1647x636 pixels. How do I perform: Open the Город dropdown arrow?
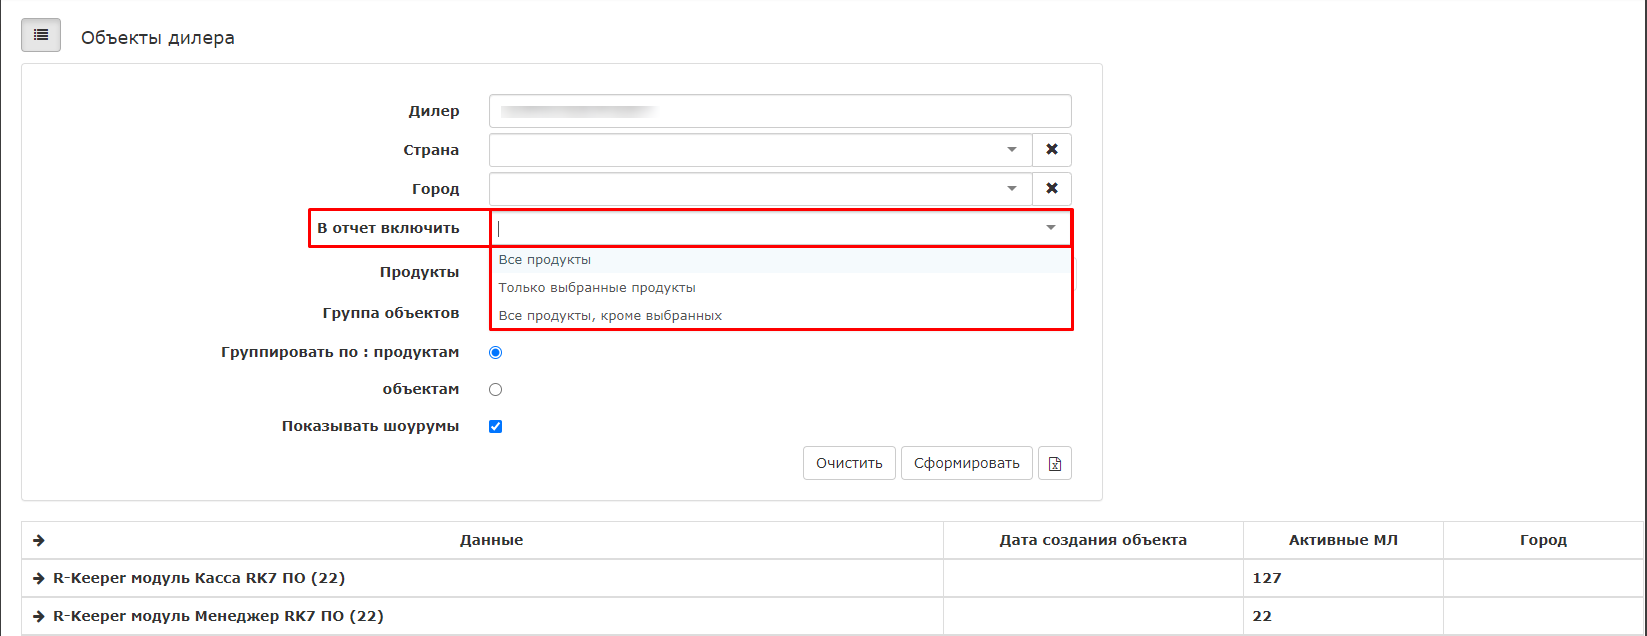(1012, 189)
